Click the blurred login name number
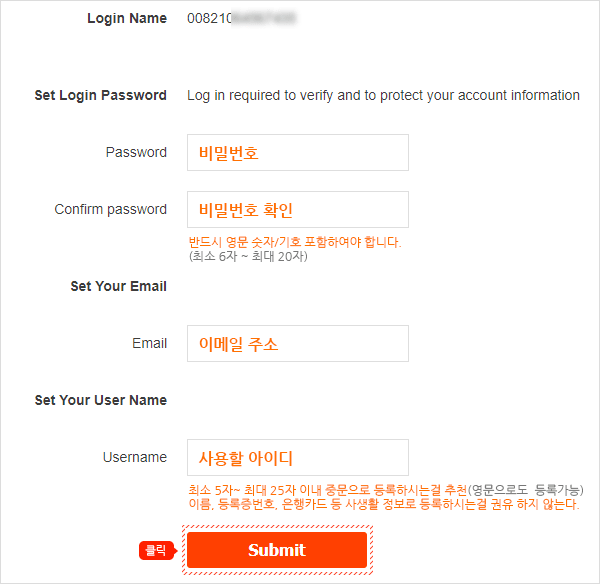The image size is (600, 584). (x=243, y=18)
